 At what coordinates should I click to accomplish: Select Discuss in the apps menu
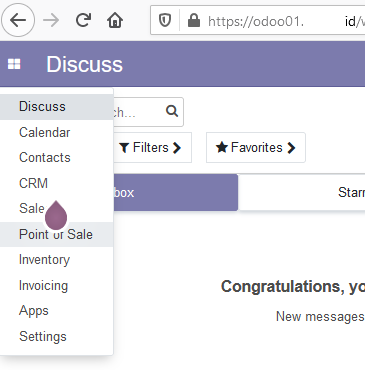click(57, 107)
